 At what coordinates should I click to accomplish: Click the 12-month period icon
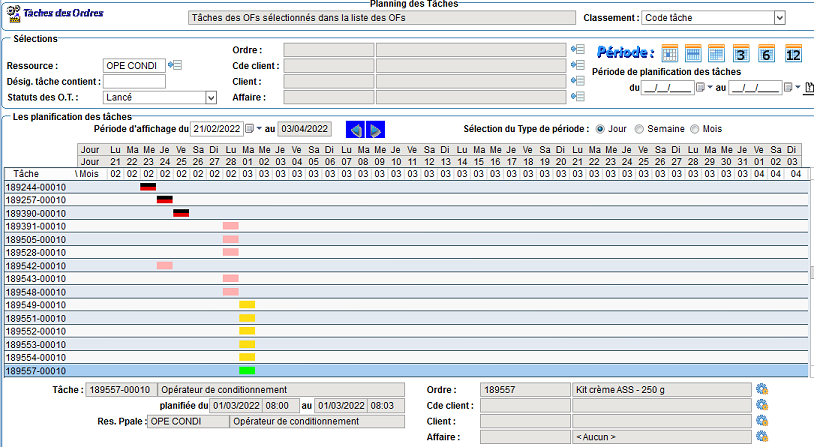tap(793, 54)
